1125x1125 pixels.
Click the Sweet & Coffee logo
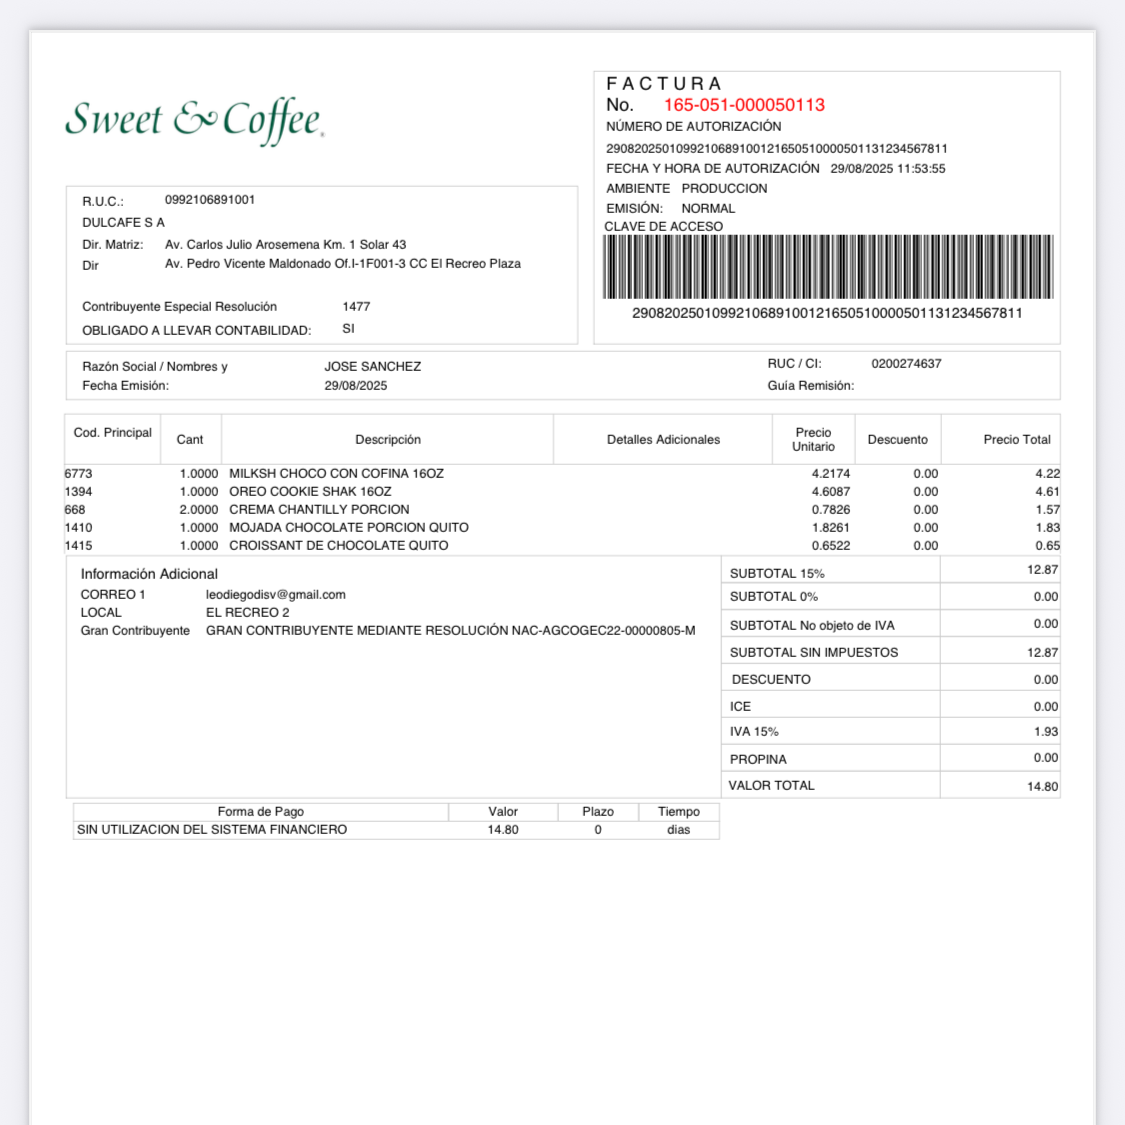194,121
